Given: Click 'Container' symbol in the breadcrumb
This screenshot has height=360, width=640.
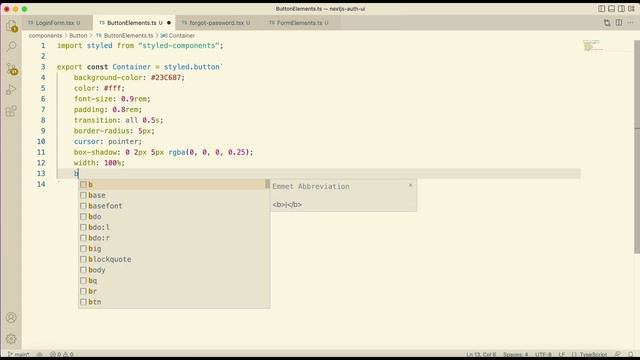Looking at the screenshot, I should pyautogui.click(x=182, y=36).
